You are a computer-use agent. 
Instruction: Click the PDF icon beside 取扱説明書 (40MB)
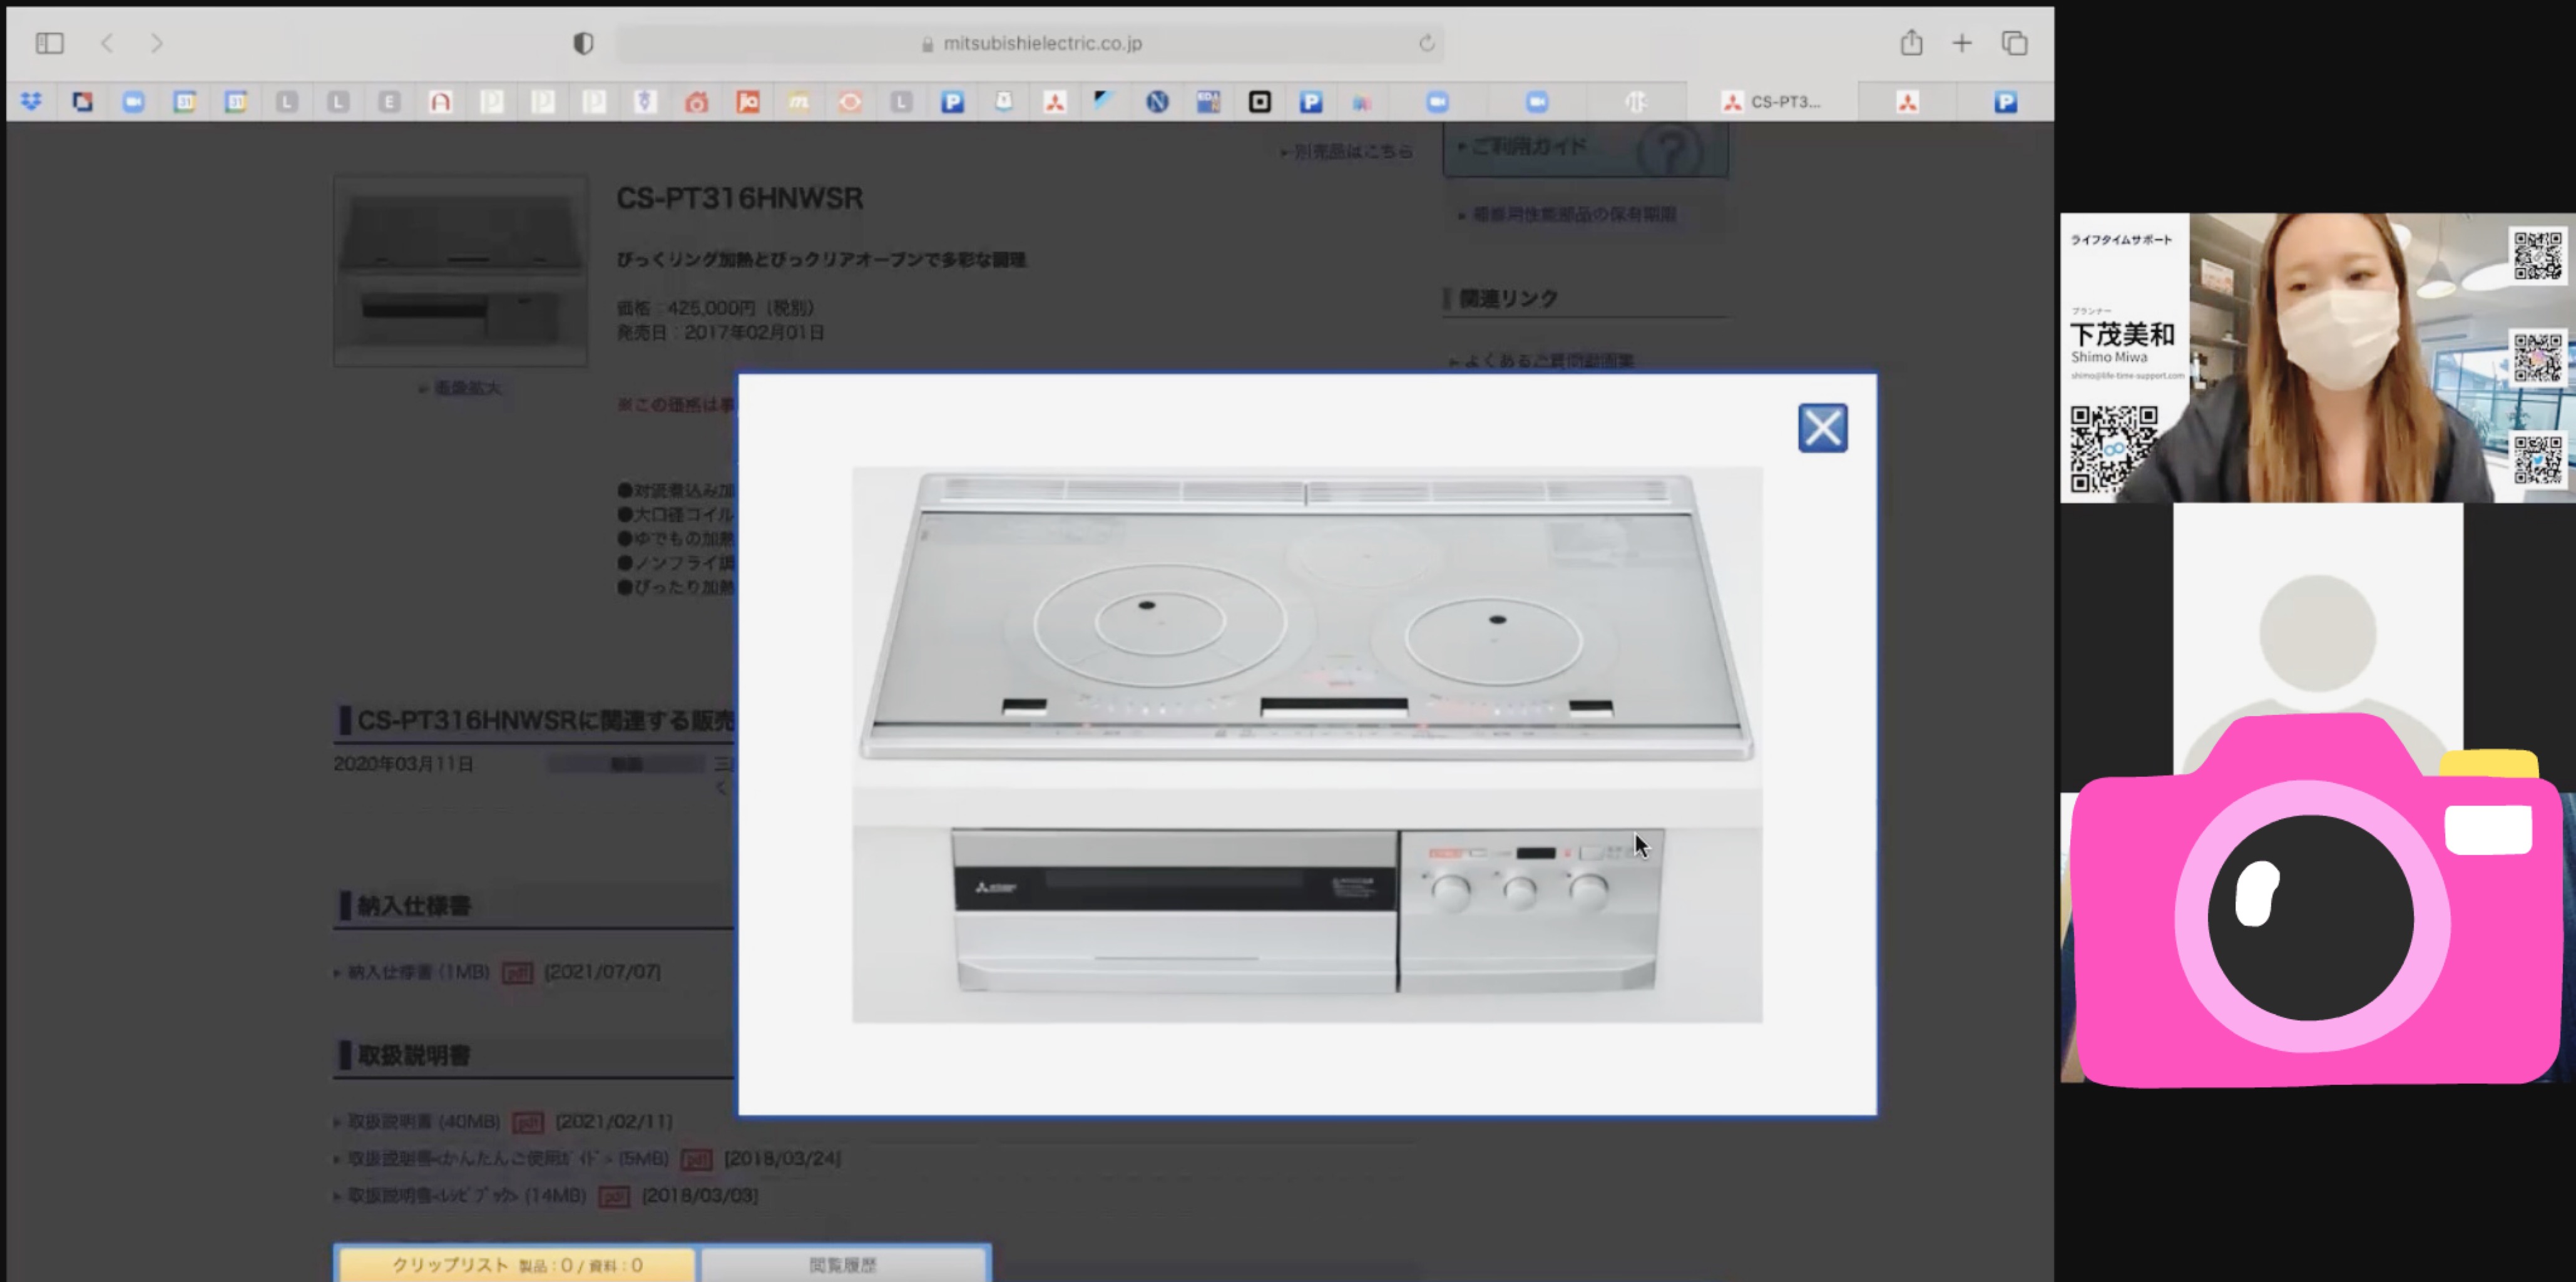528,1122
